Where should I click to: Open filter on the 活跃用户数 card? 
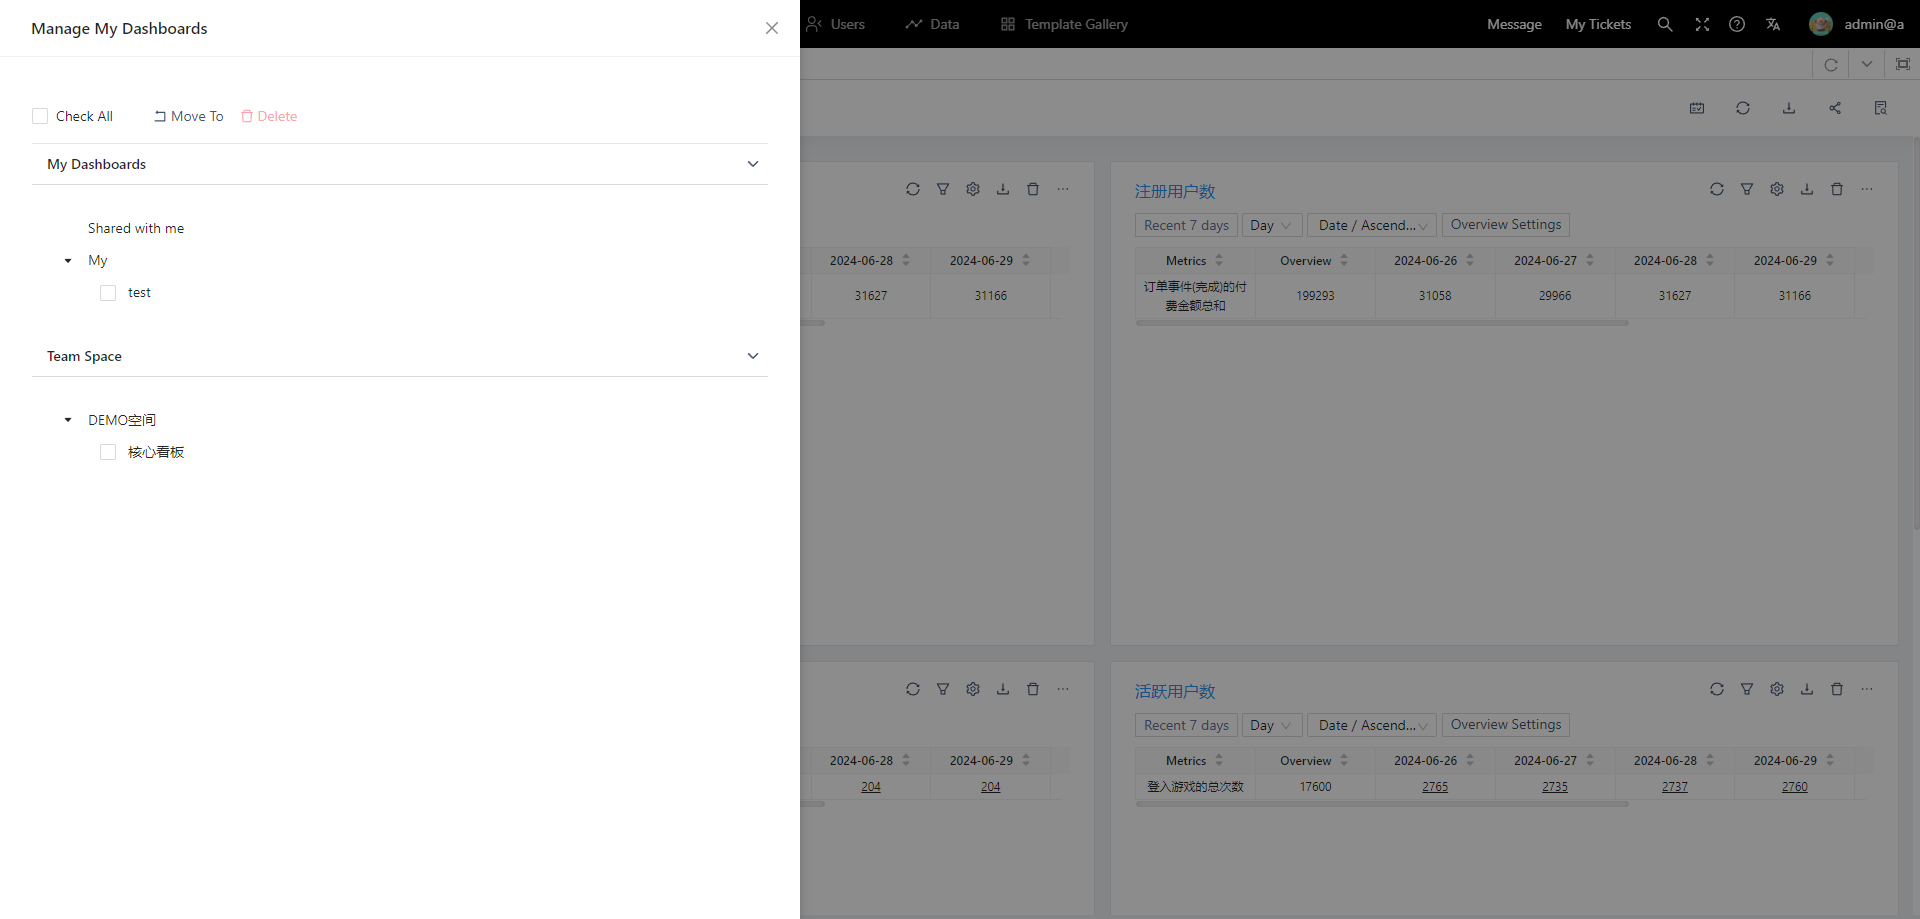point(1747,689)
